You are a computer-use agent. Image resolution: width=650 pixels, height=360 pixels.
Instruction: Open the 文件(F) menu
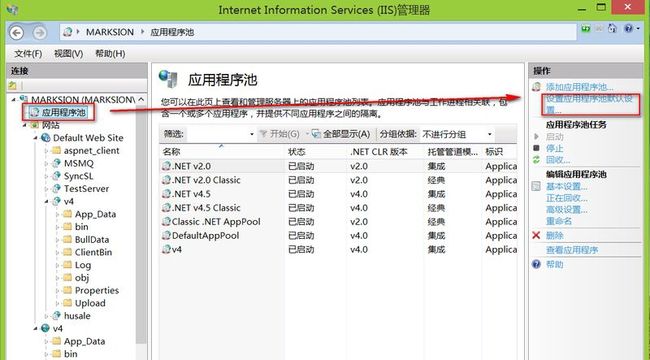[x=28, y=54]
